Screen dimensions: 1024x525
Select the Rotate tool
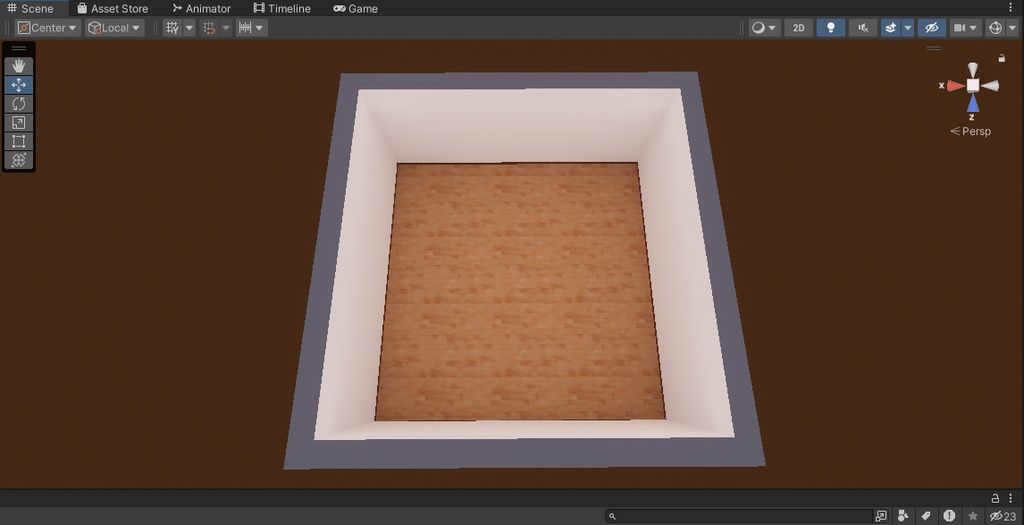click(x=18, y=104)
